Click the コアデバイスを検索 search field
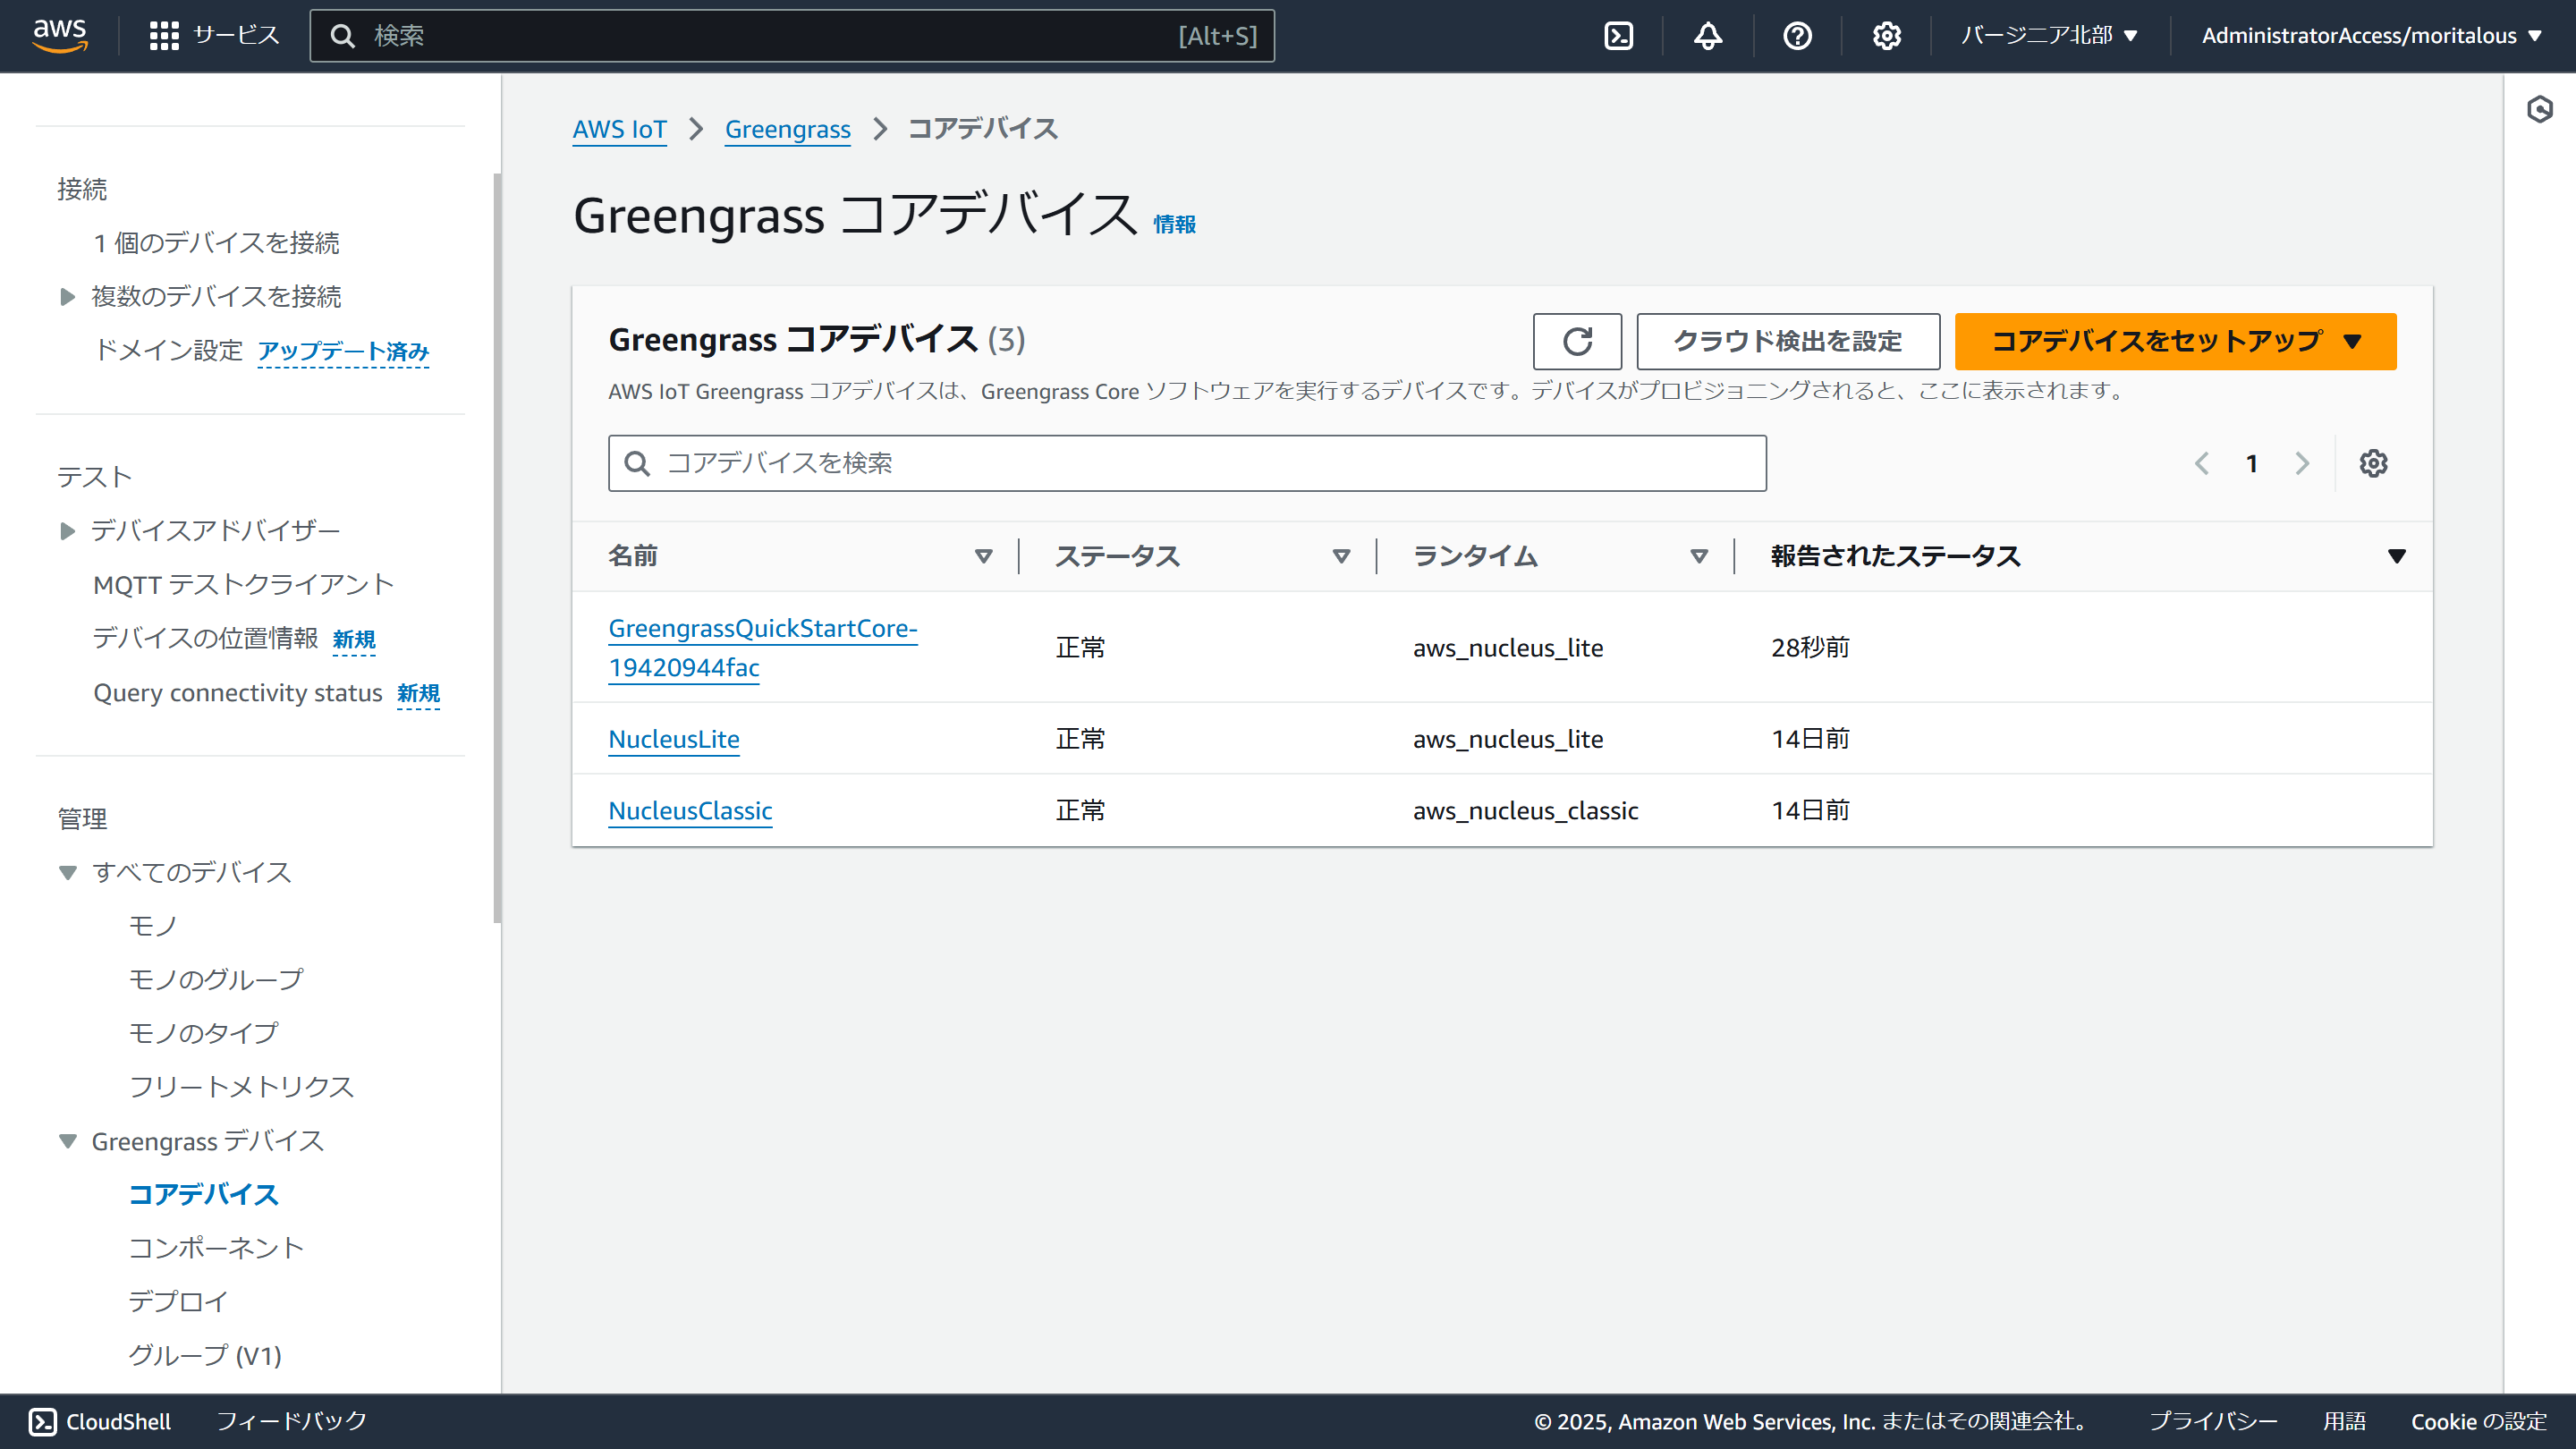The image size is (2576, 1449). [x=1187, y=463]
